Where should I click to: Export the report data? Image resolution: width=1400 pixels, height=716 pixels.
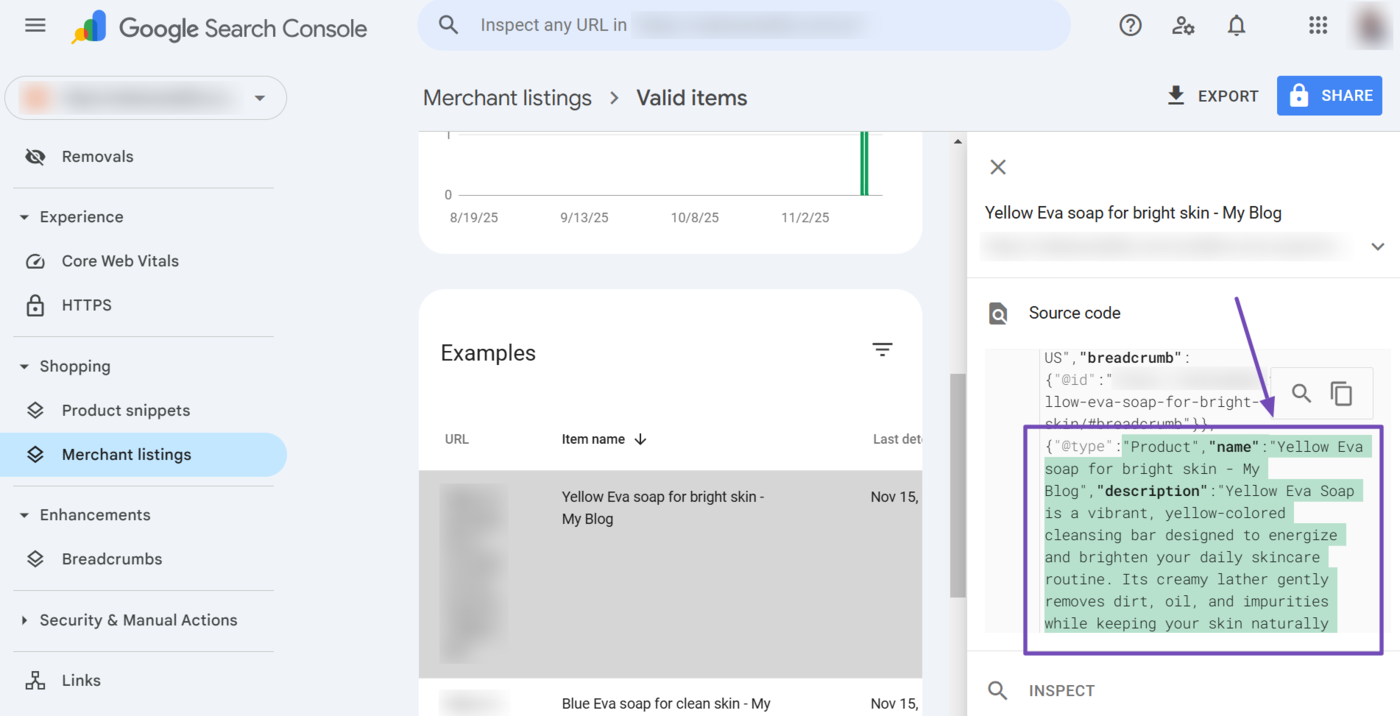pos(1212,96)
